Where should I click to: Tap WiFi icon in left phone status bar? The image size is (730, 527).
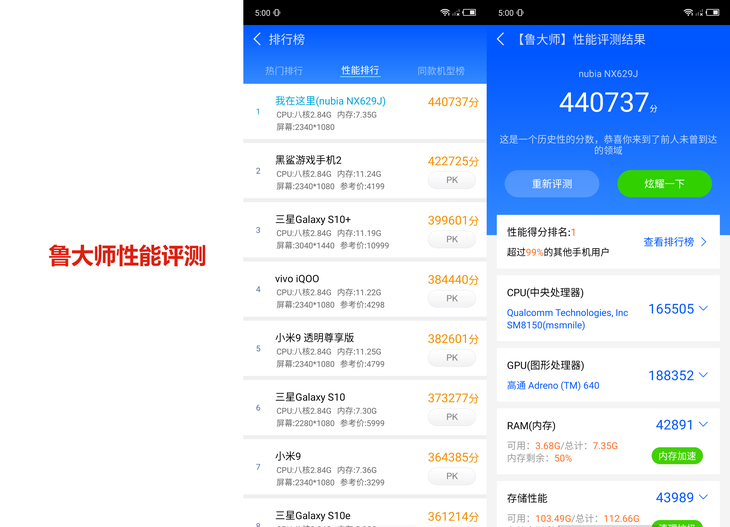pyautogui.click(x=445, y=13)
